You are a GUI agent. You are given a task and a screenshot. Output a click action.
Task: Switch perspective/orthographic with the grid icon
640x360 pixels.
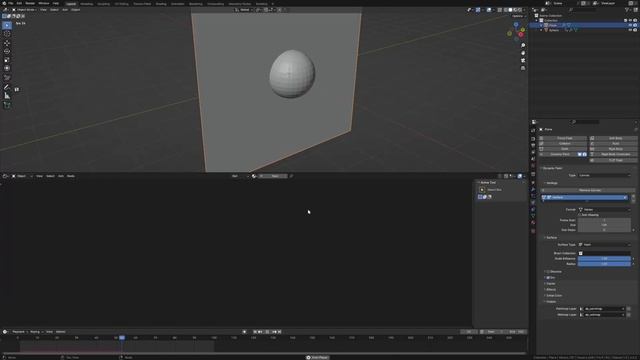pos(523,68)
